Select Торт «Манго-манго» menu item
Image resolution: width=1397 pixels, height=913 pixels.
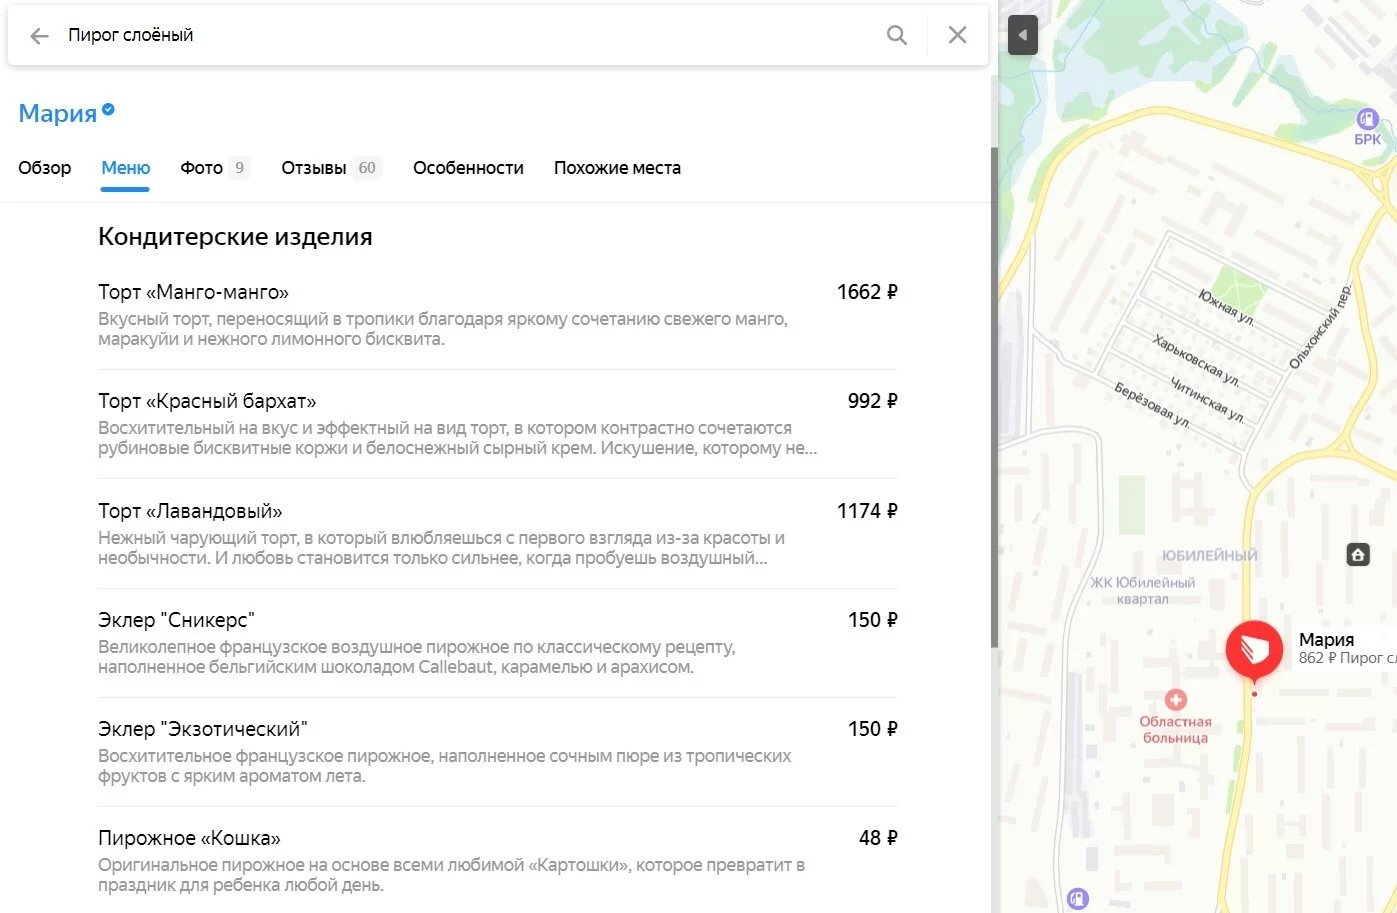[x=498, y=315]
